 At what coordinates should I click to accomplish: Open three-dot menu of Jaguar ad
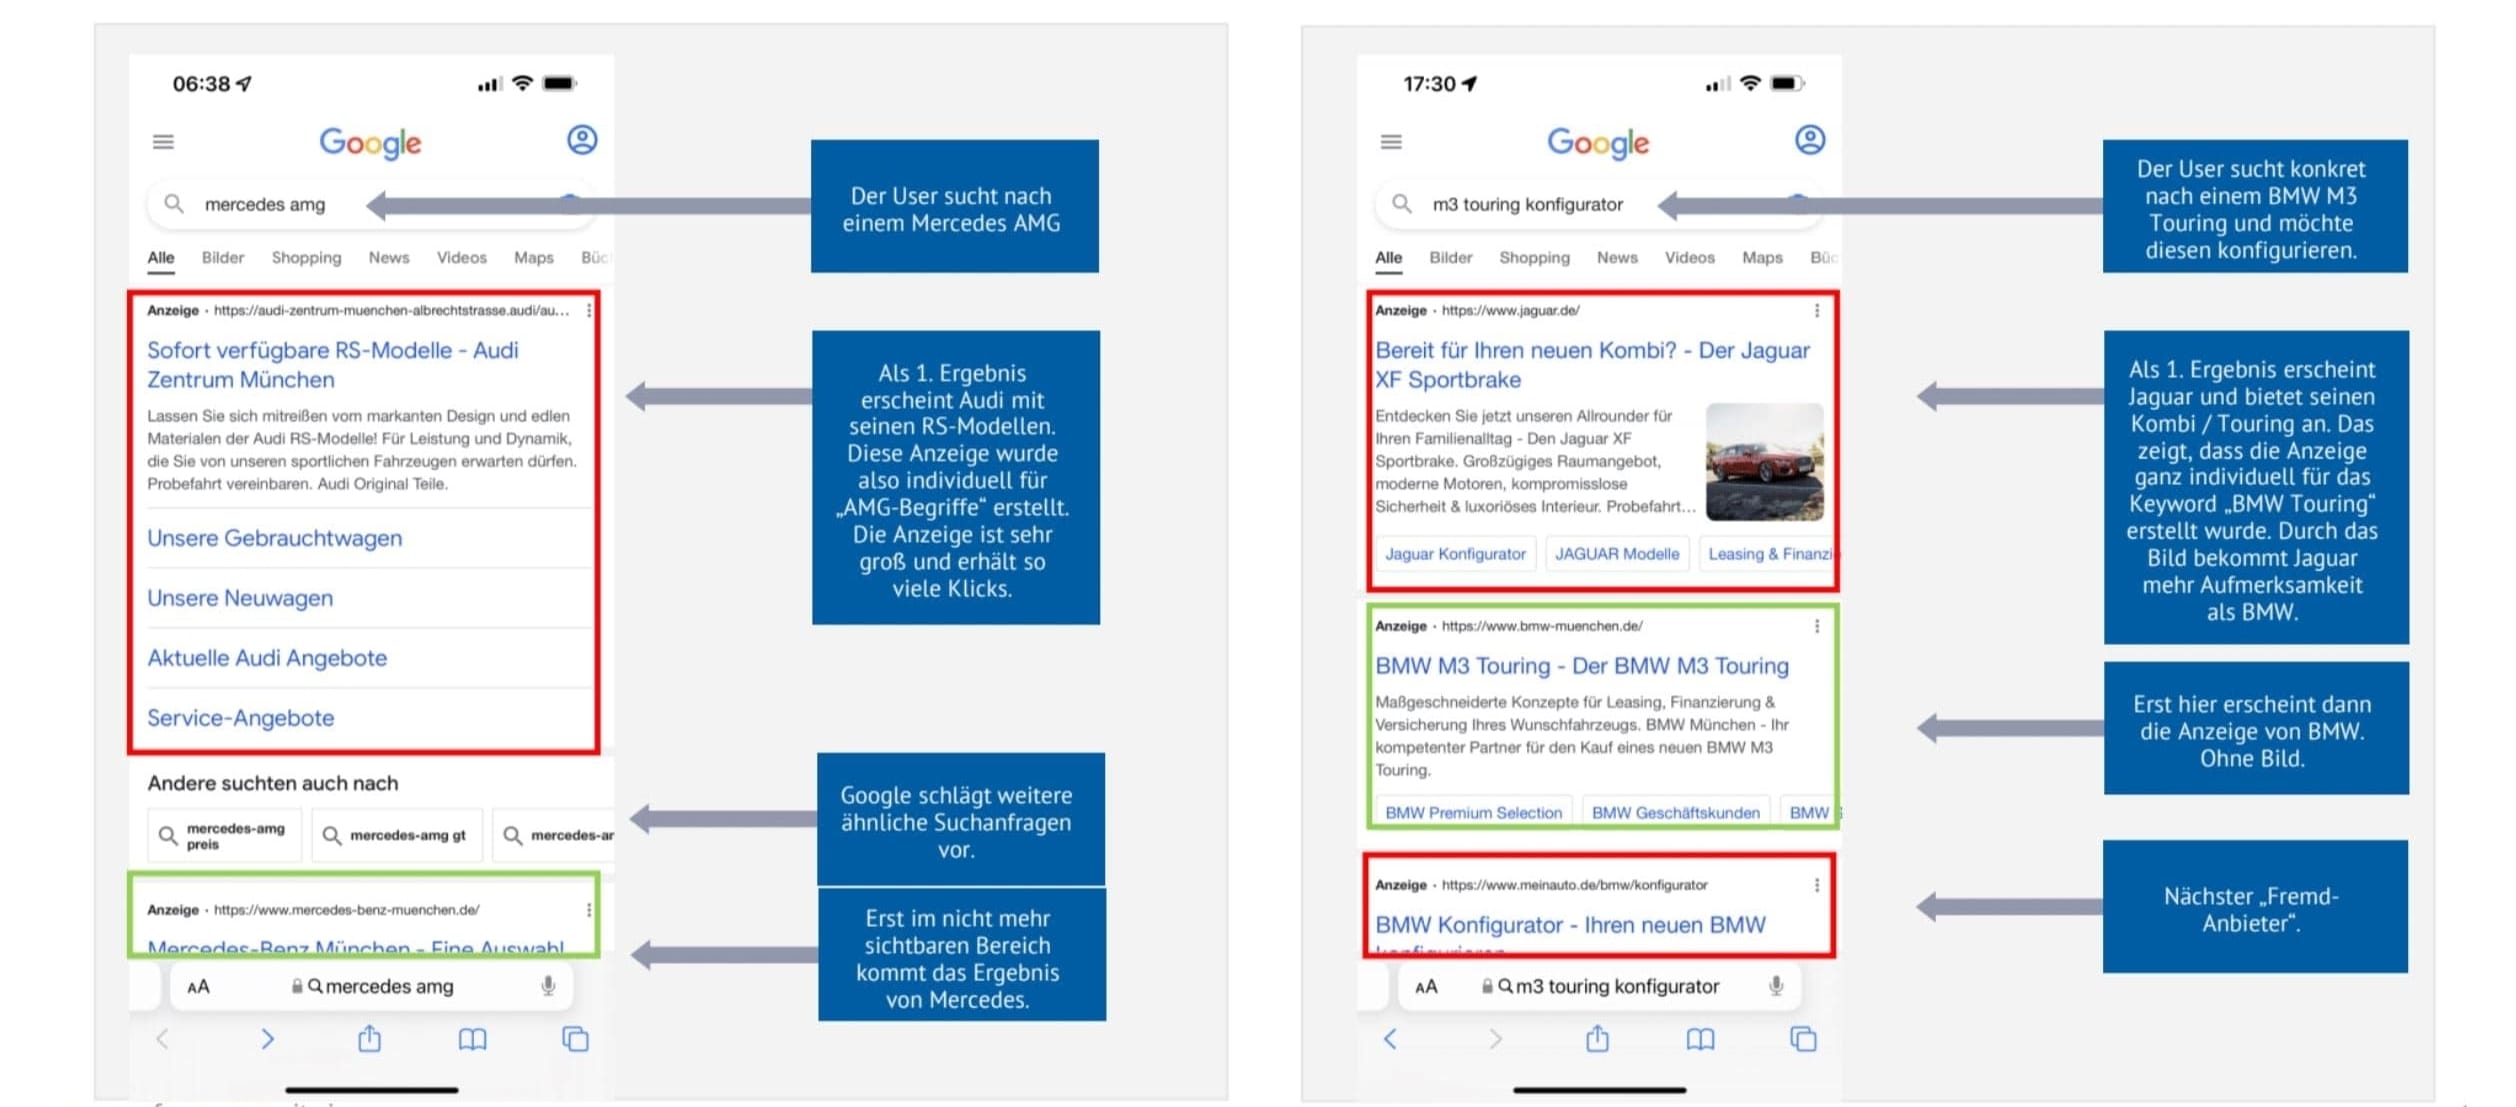[x=1817, y=311]
